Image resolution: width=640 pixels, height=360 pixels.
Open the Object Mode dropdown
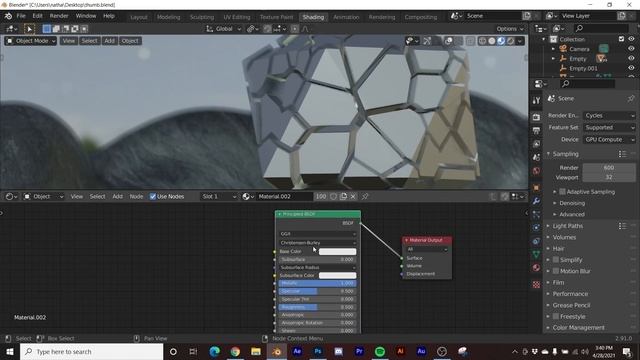[x=31, y=41]
